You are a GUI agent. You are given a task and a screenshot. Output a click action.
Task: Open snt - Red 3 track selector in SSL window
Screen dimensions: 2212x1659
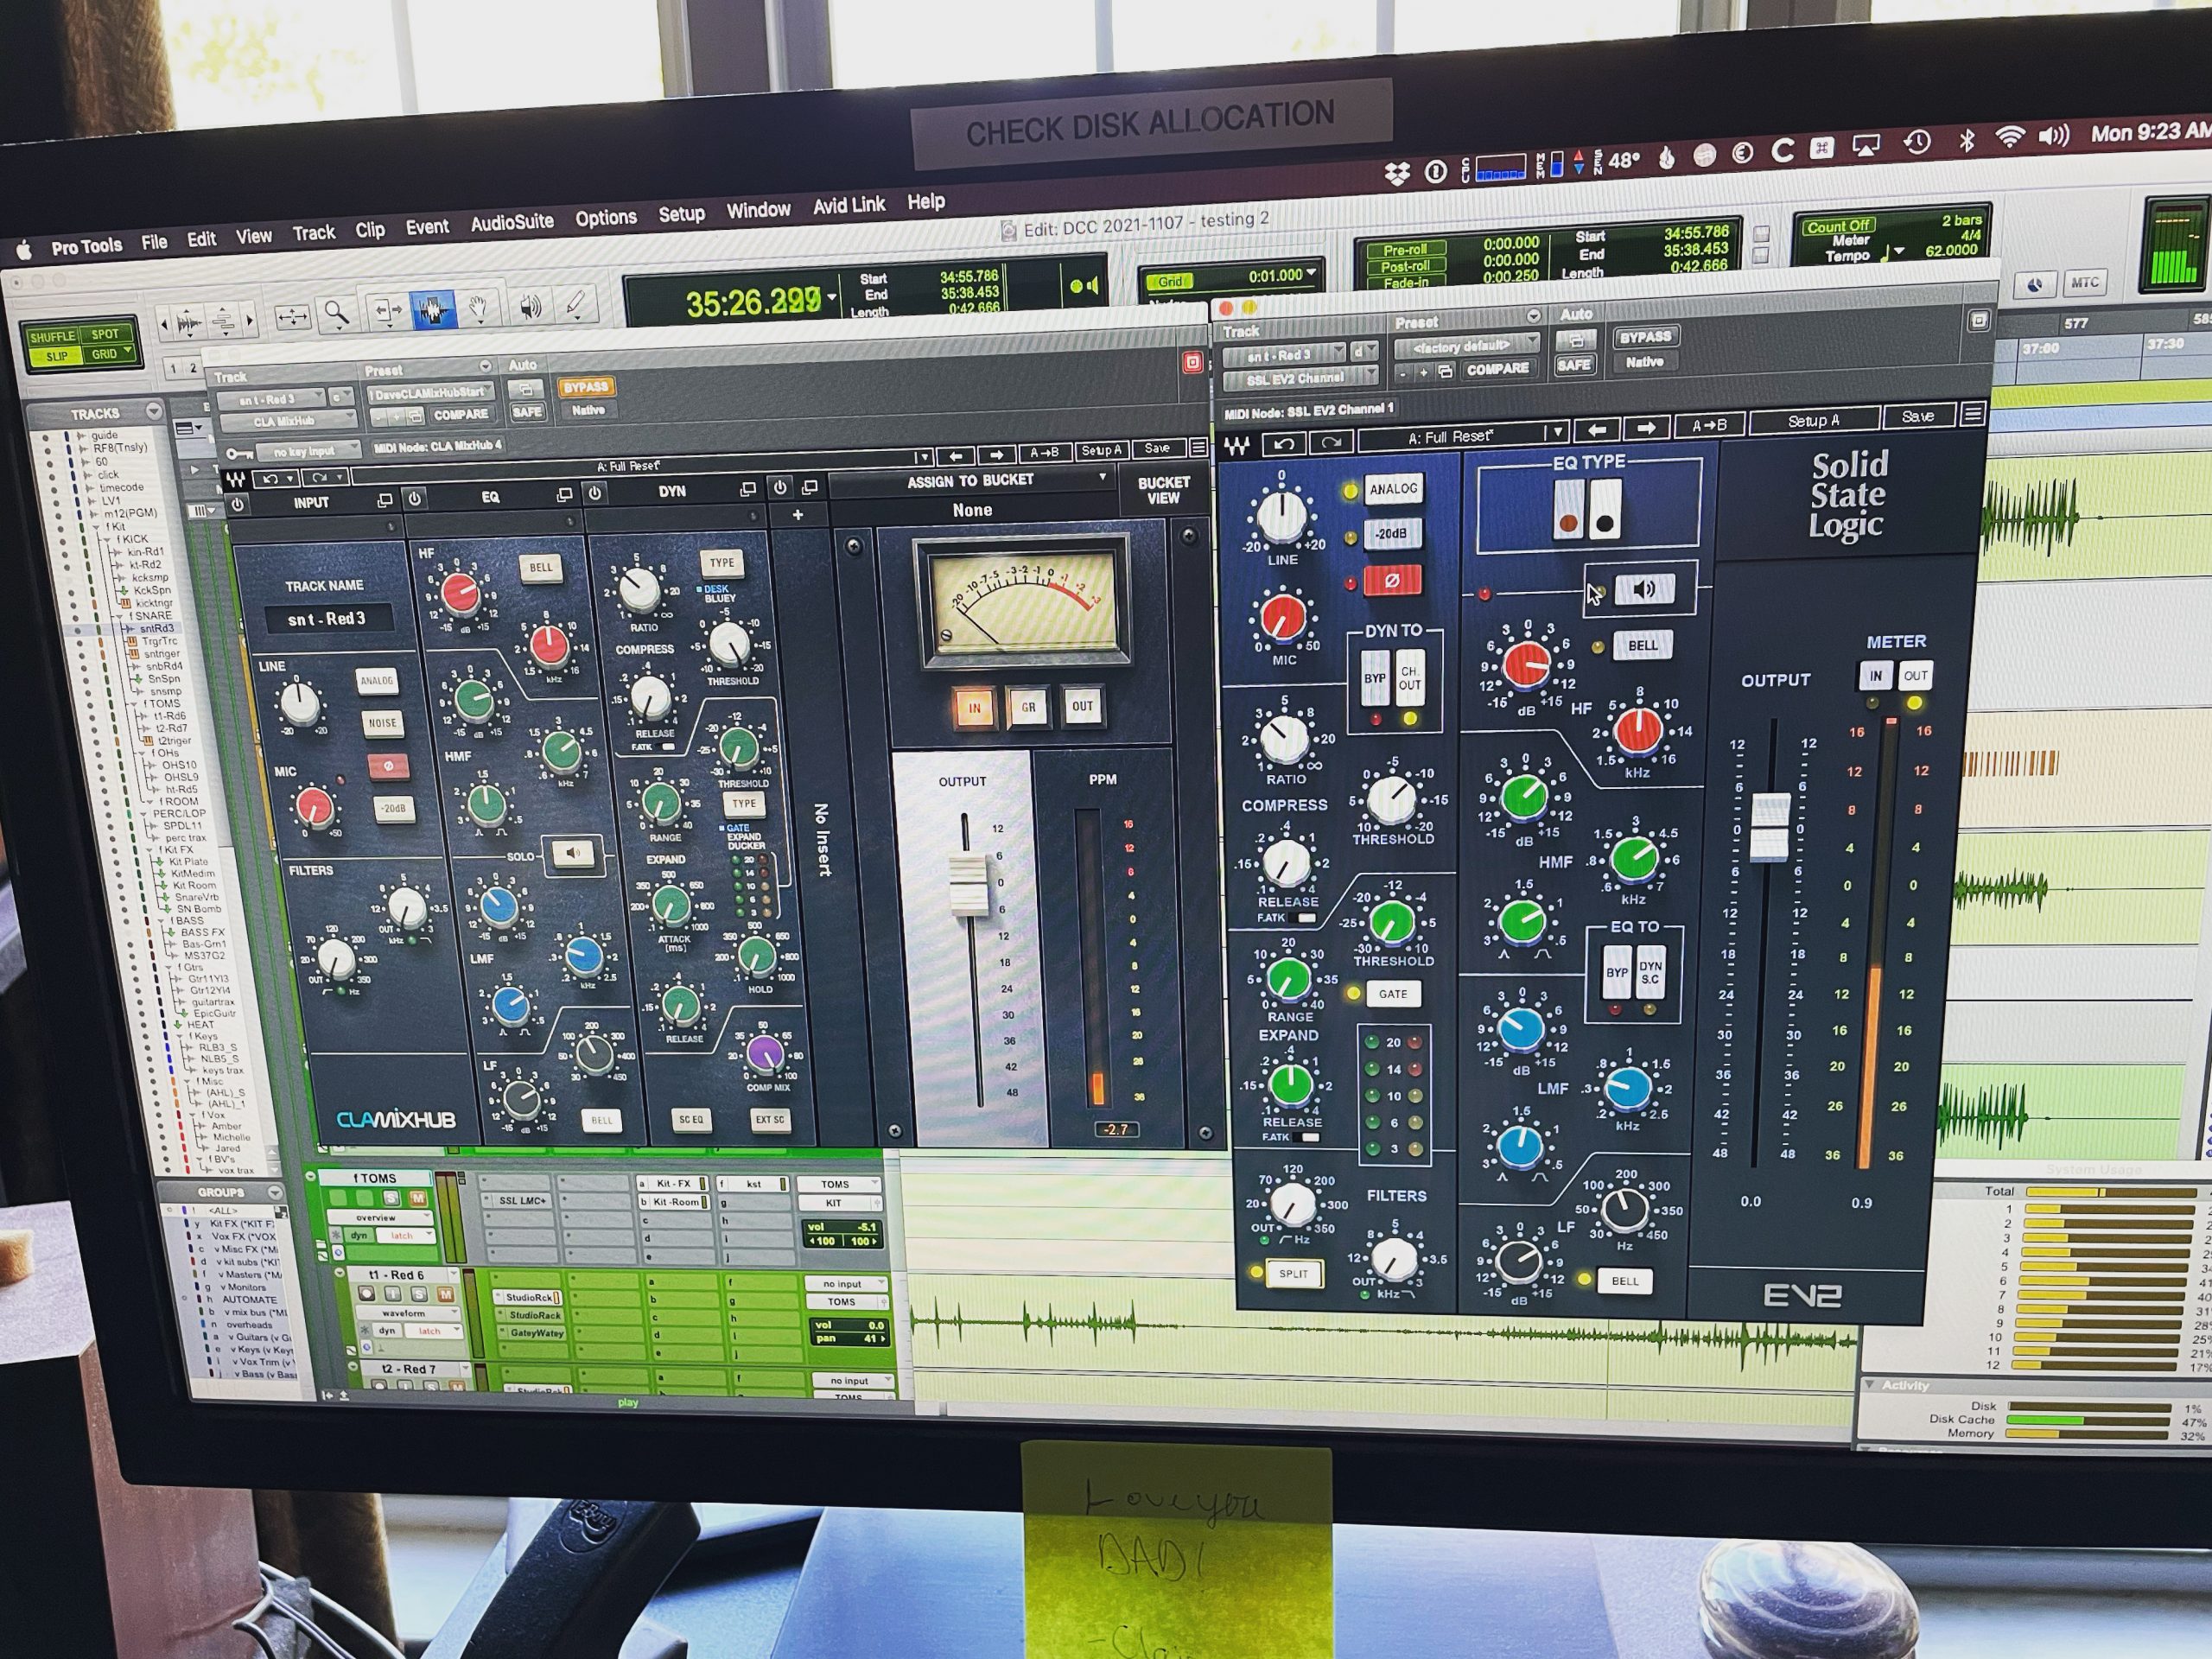click(x=1284, y=355)
